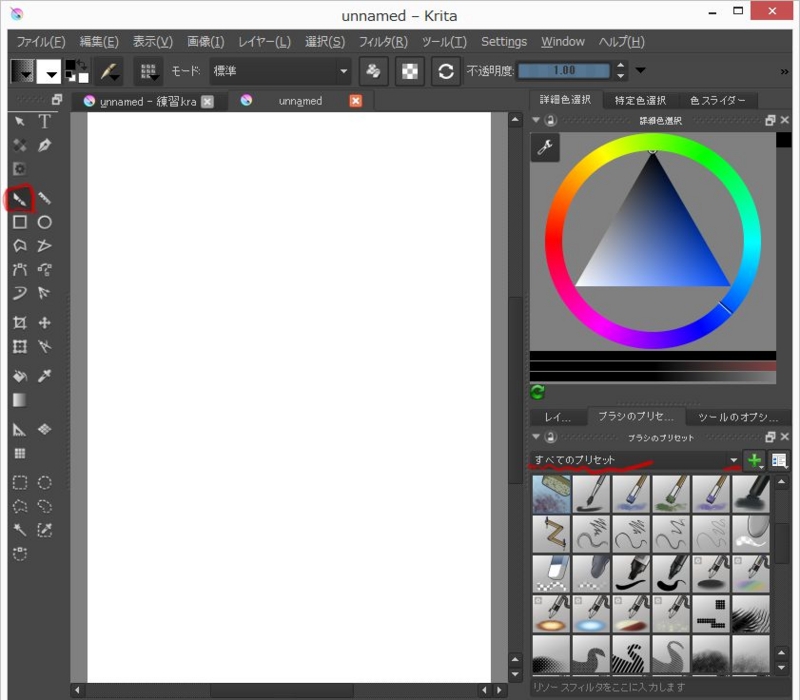800x700 pixels.
Task: Open the blending mode dropdown
Action: click(280, 71)
